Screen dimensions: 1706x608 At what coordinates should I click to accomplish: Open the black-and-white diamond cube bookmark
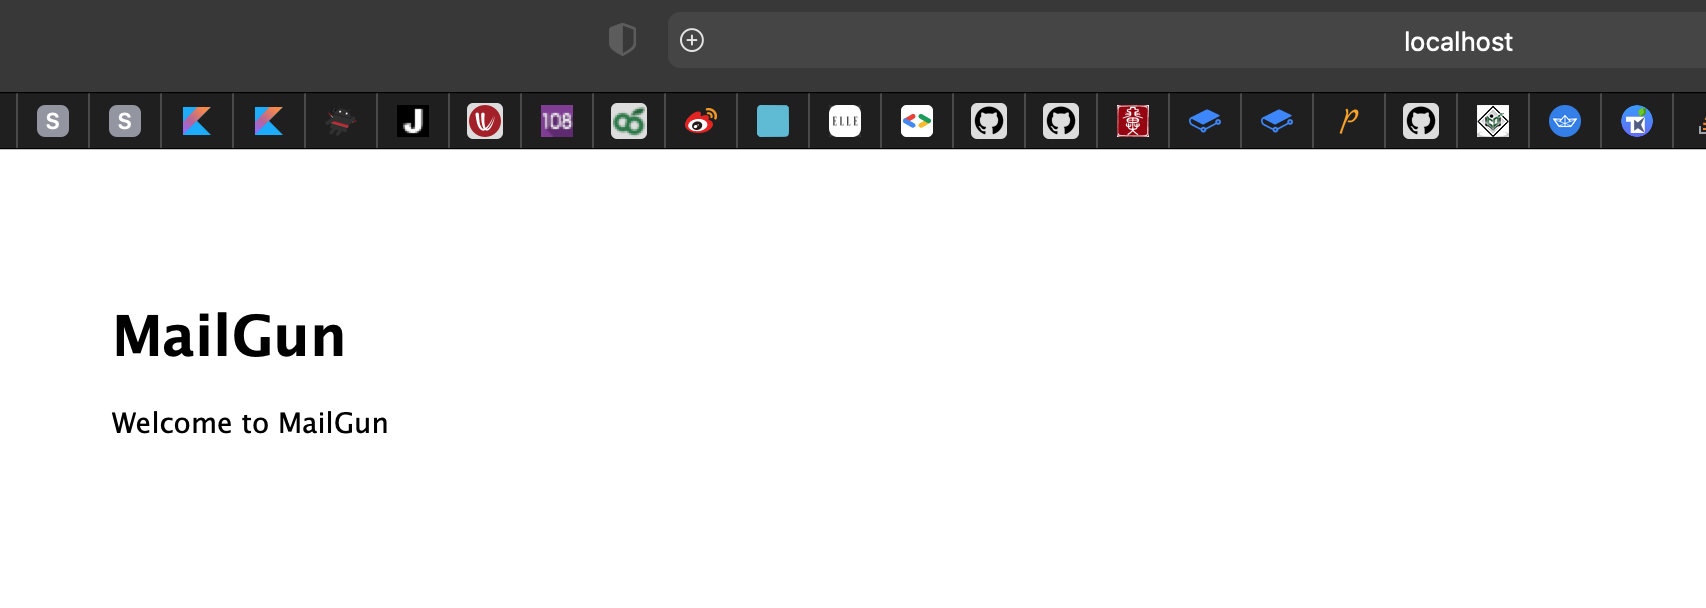click(1493, 121)
